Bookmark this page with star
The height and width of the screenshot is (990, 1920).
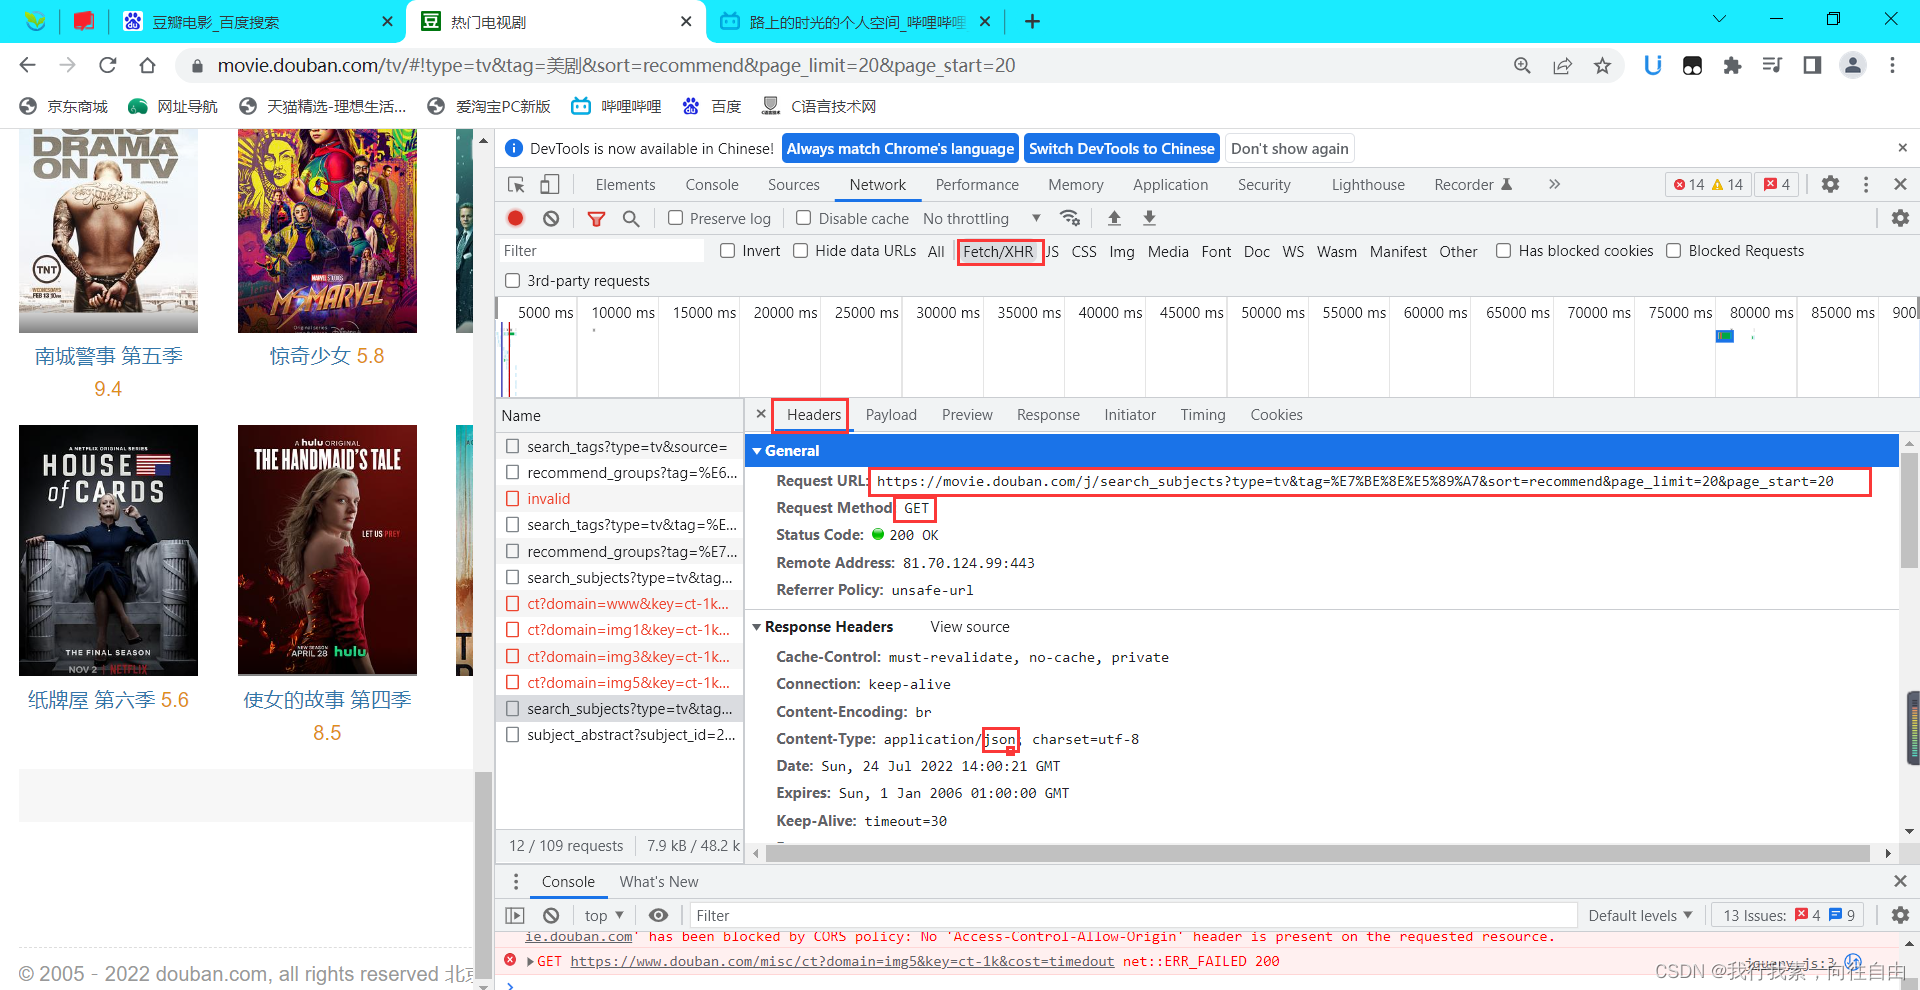[1602, 65]
